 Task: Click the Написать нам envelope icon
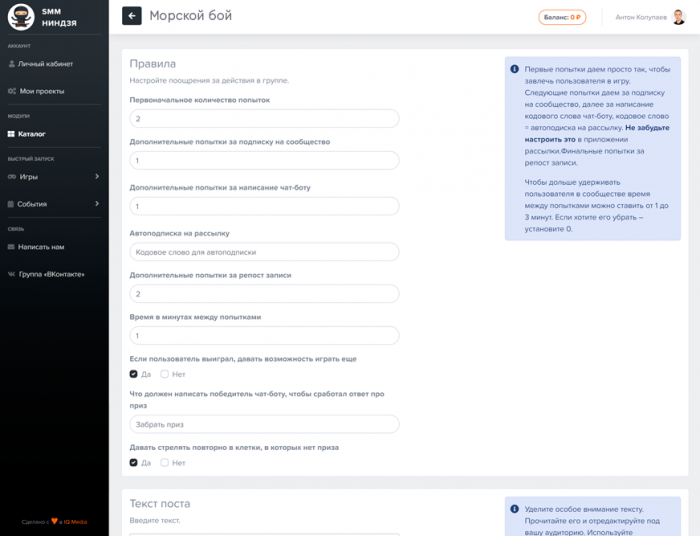click(x=11, y=246)
